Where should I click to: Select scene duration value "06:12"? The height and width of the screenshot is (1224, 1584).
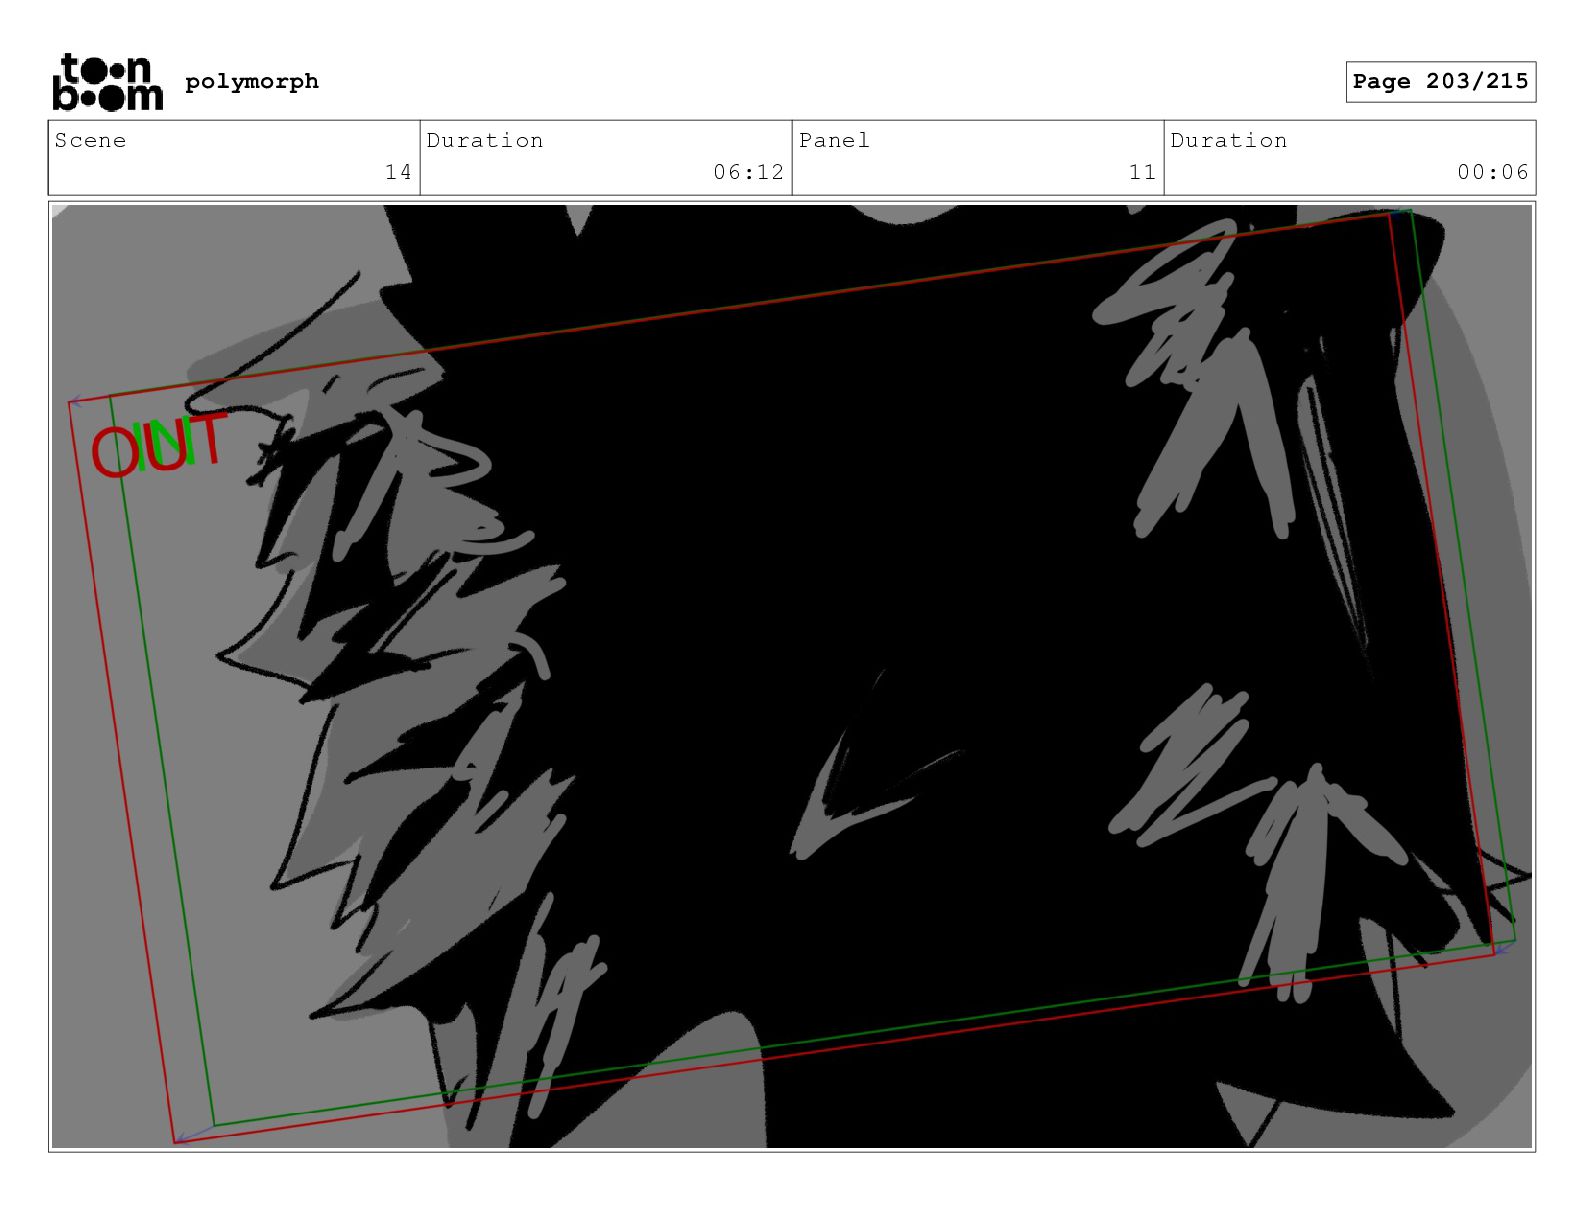(748, 172)
